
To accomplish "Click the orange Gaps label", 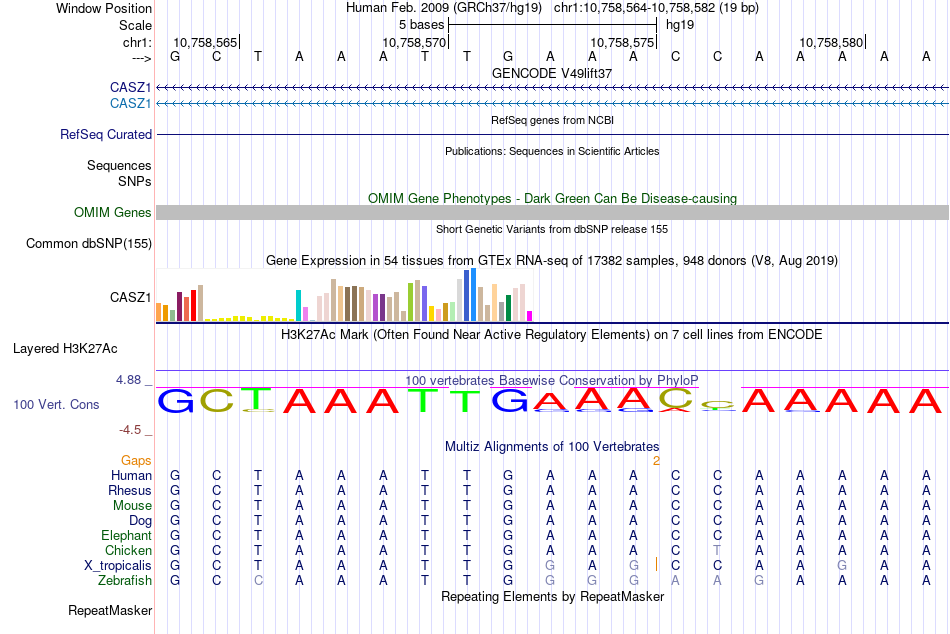I will click(x=136, y=461).
